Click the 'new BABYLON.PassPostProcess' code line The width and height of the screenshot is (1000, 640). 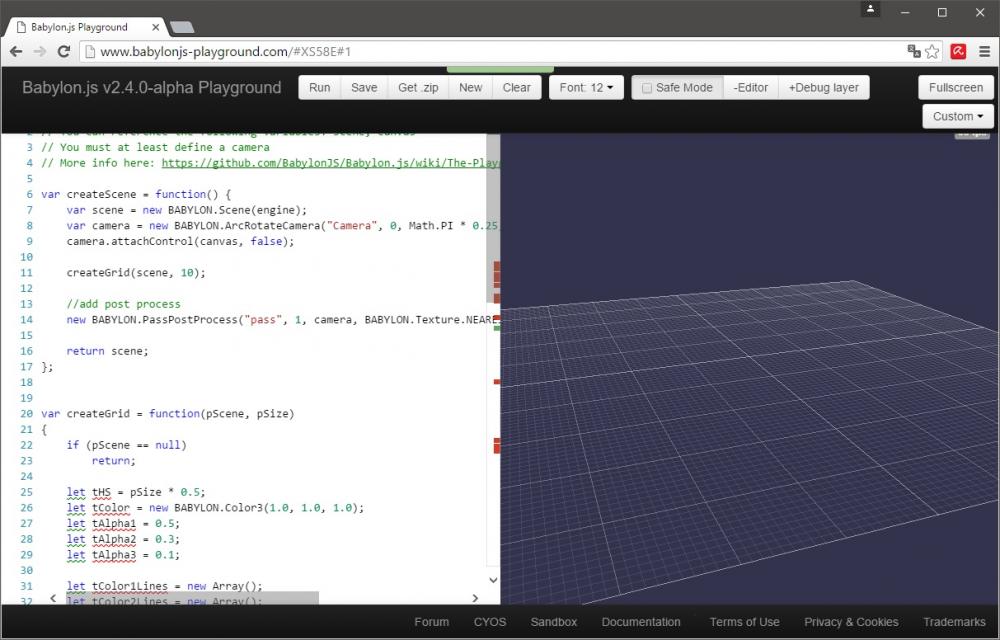point(283,320)
